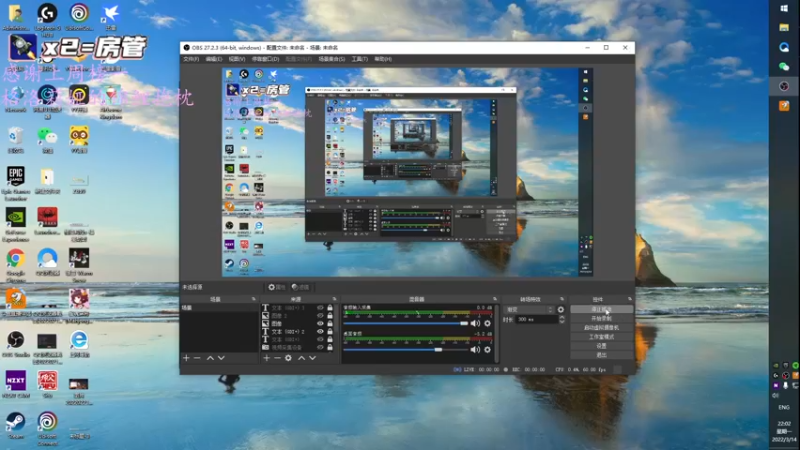Open the 工具(T) menu

[x=359, y=59]
